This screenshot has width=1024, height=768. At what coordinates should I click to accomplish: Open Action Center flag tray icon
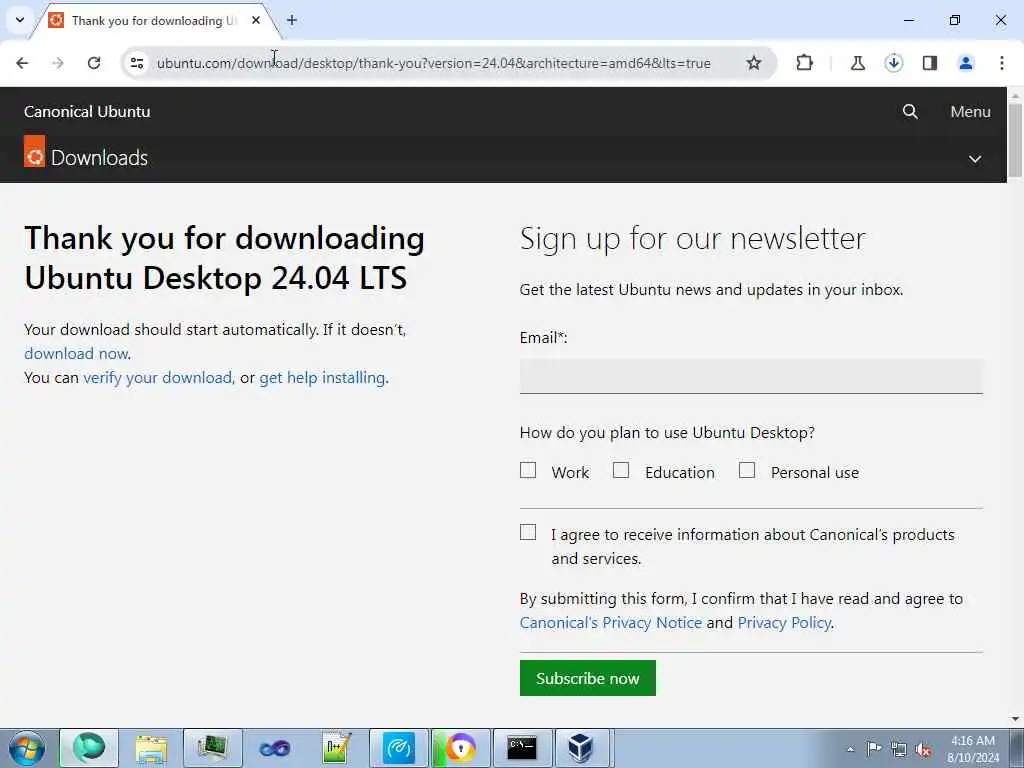tap(874, 748)
